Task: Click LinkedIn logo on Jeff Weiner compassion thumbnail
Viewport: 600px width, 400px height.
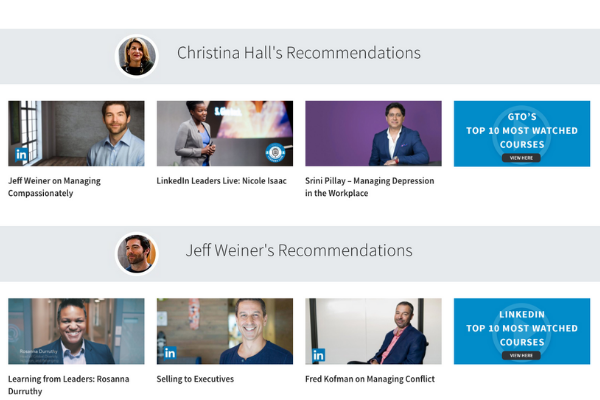Action: [x=22, y=155]
